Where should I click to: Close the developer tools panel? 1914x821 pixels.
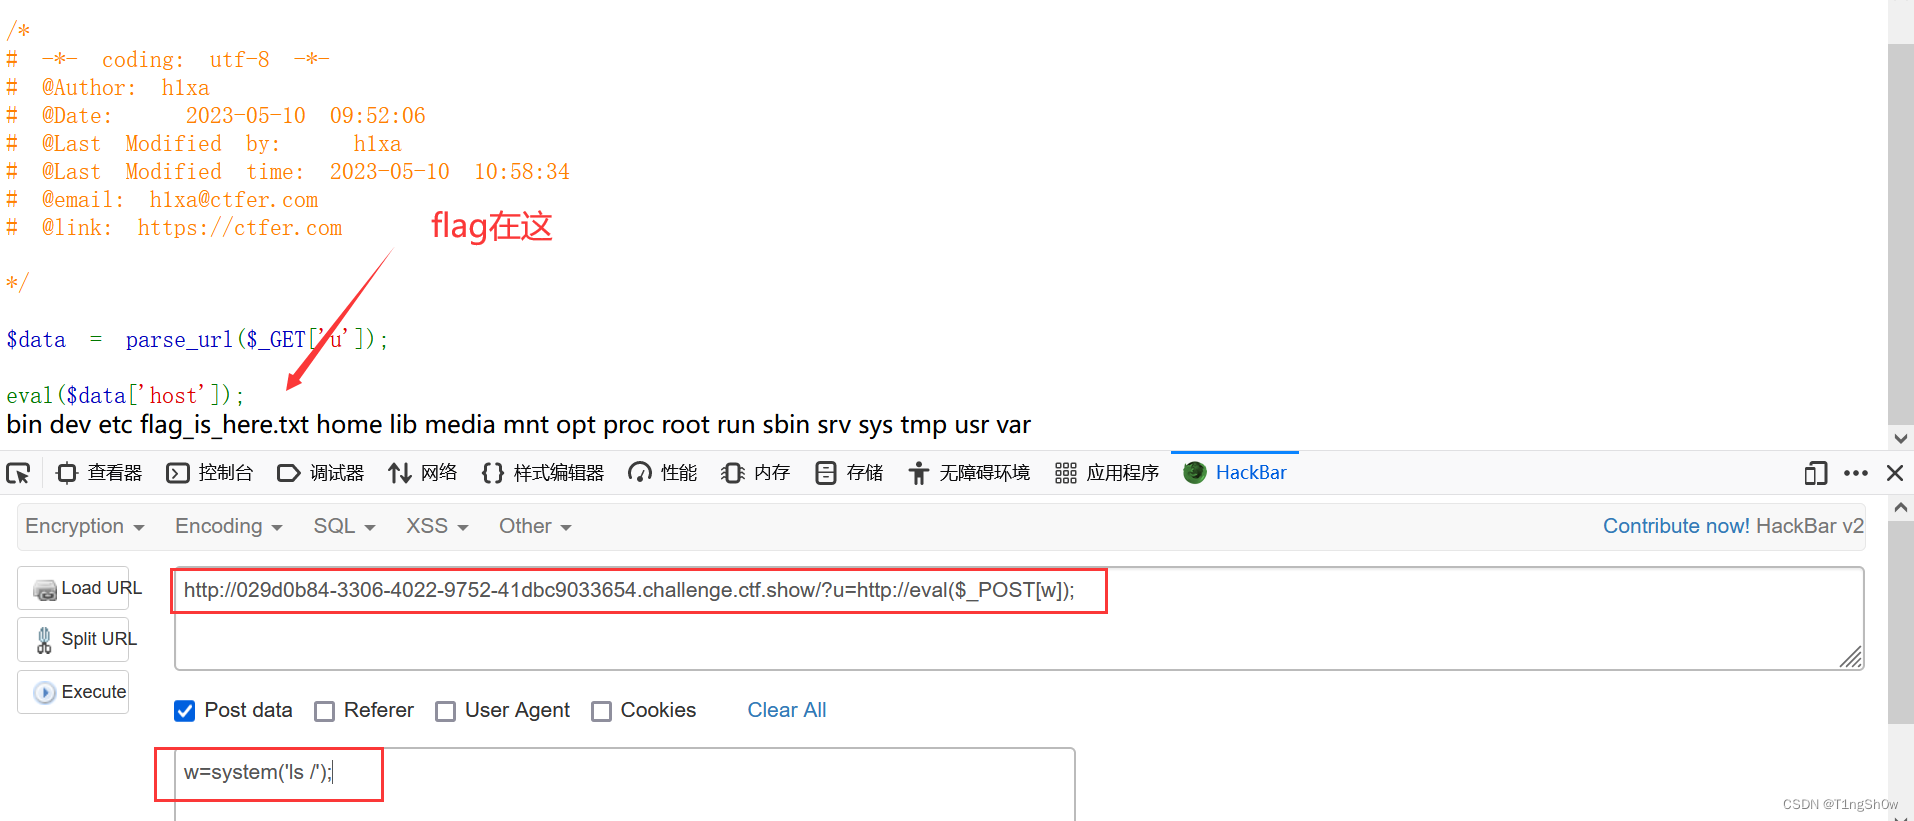1895,473
